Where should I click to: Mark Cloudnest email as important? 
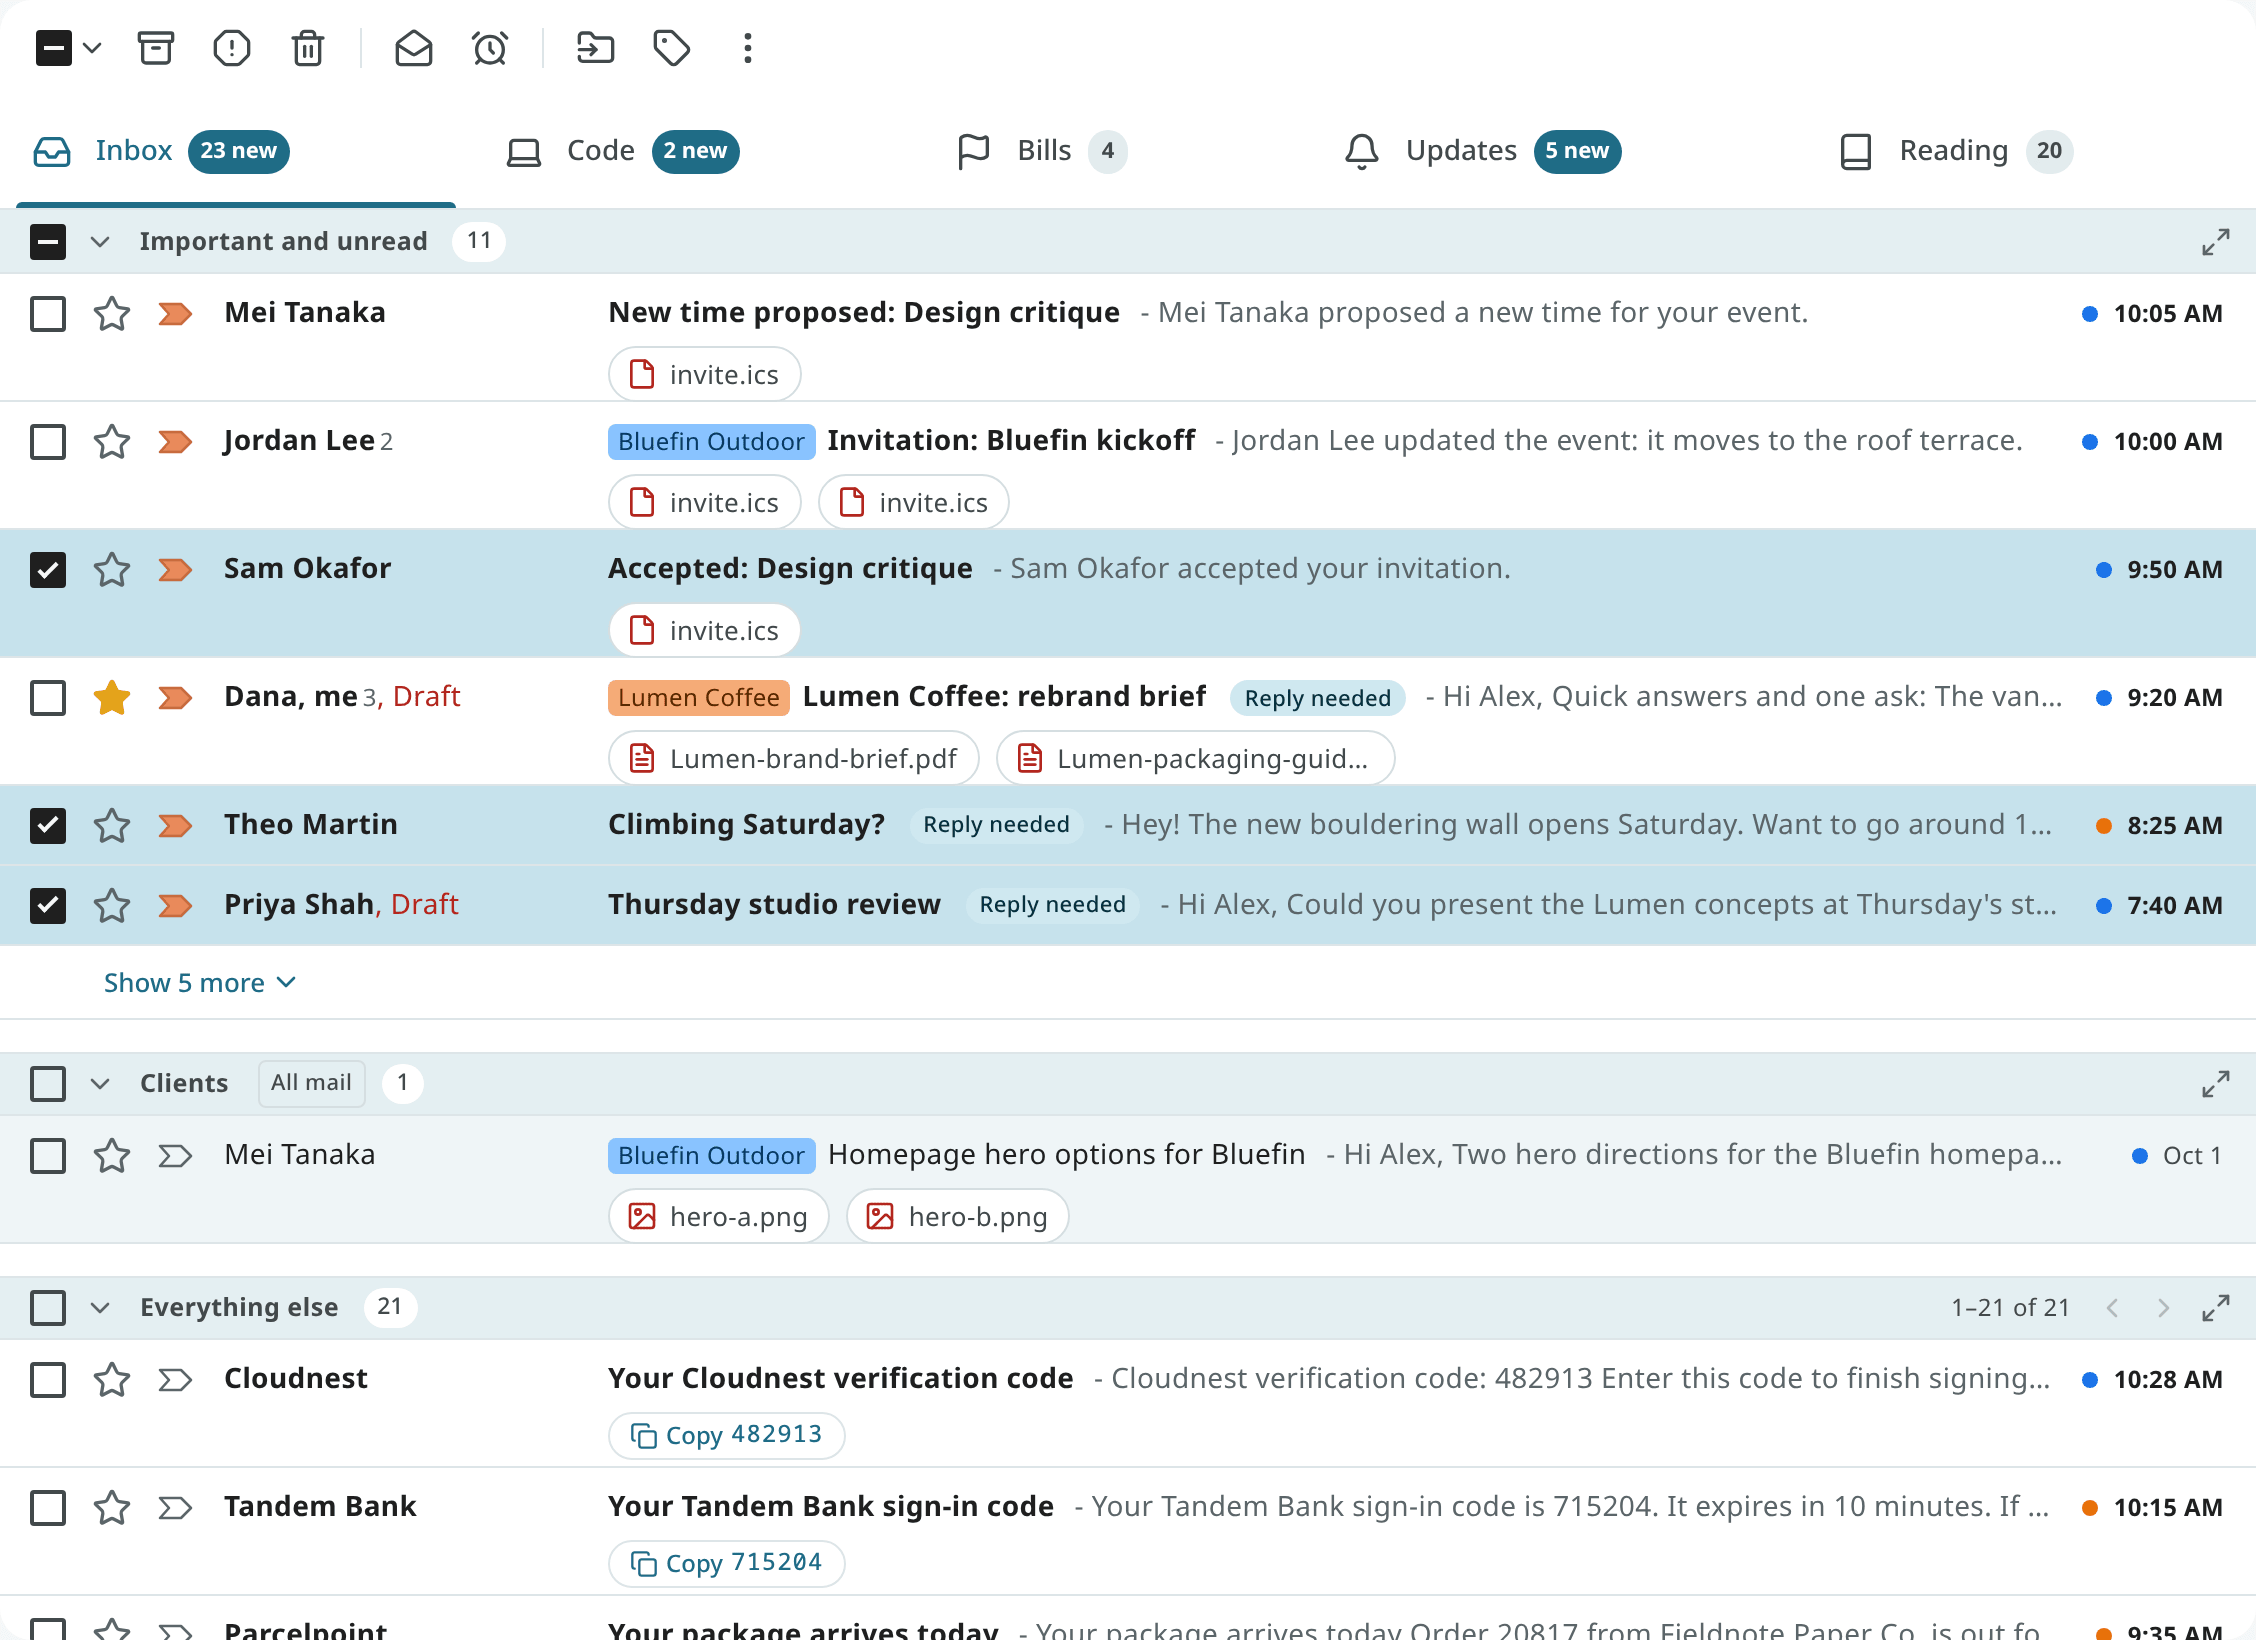coord(175,1379)
